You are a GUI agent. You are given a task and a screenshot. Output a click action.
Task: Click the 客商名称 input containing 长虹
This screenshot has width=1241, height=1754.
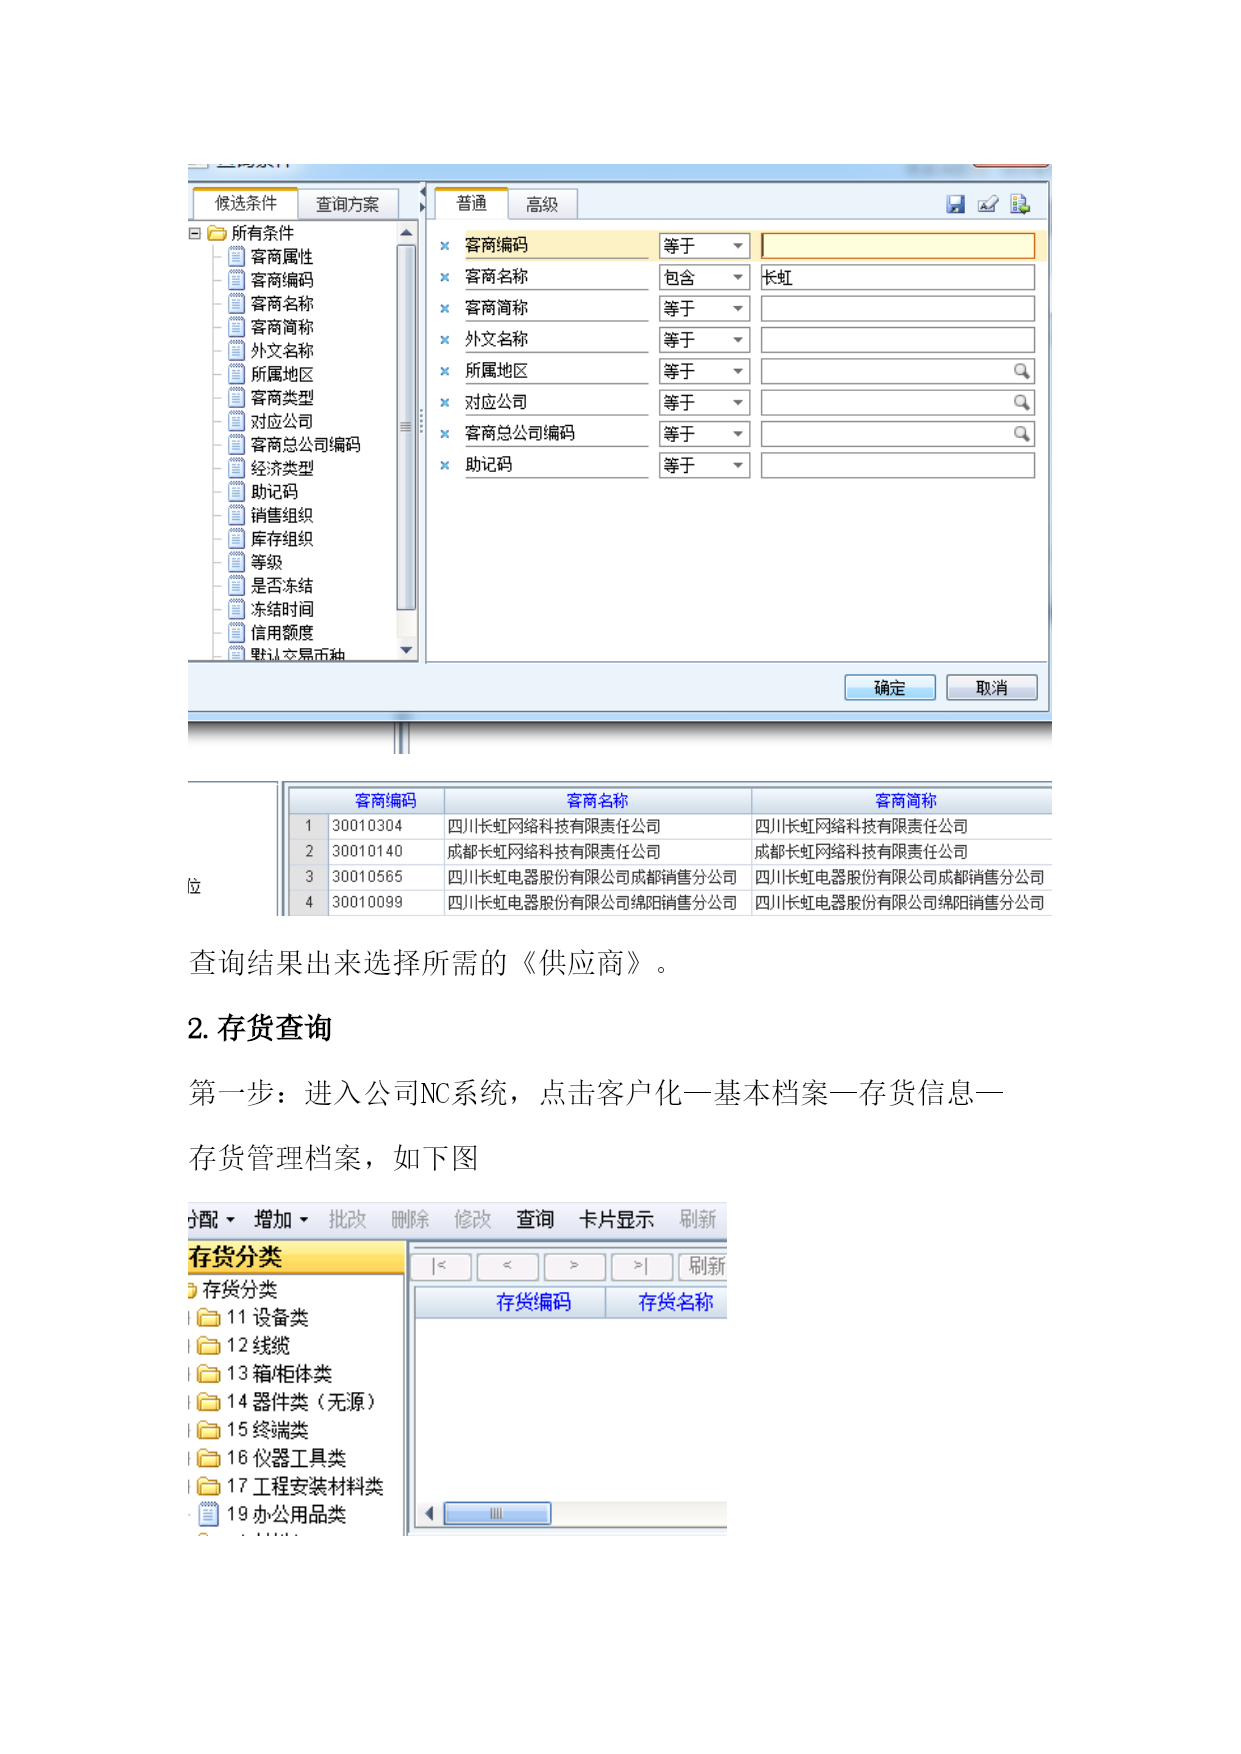(x=898, y=277)
